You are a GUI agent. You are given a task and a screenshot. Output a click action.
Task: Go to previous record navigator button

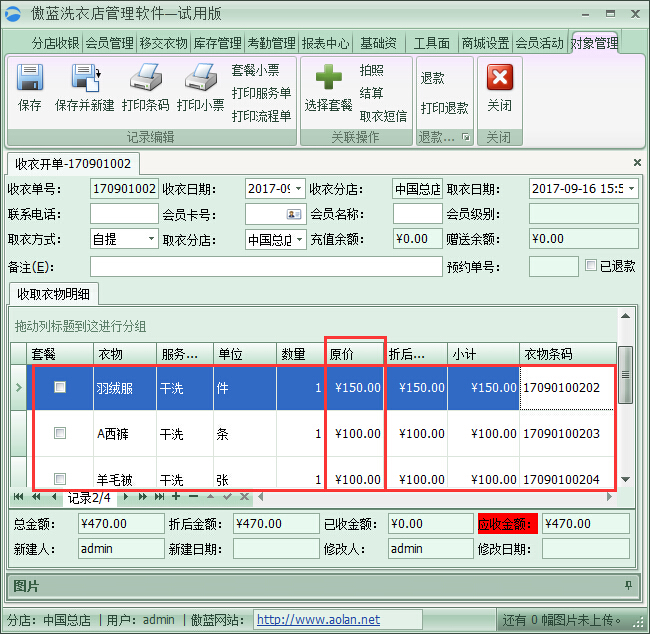tap(54, 496)
